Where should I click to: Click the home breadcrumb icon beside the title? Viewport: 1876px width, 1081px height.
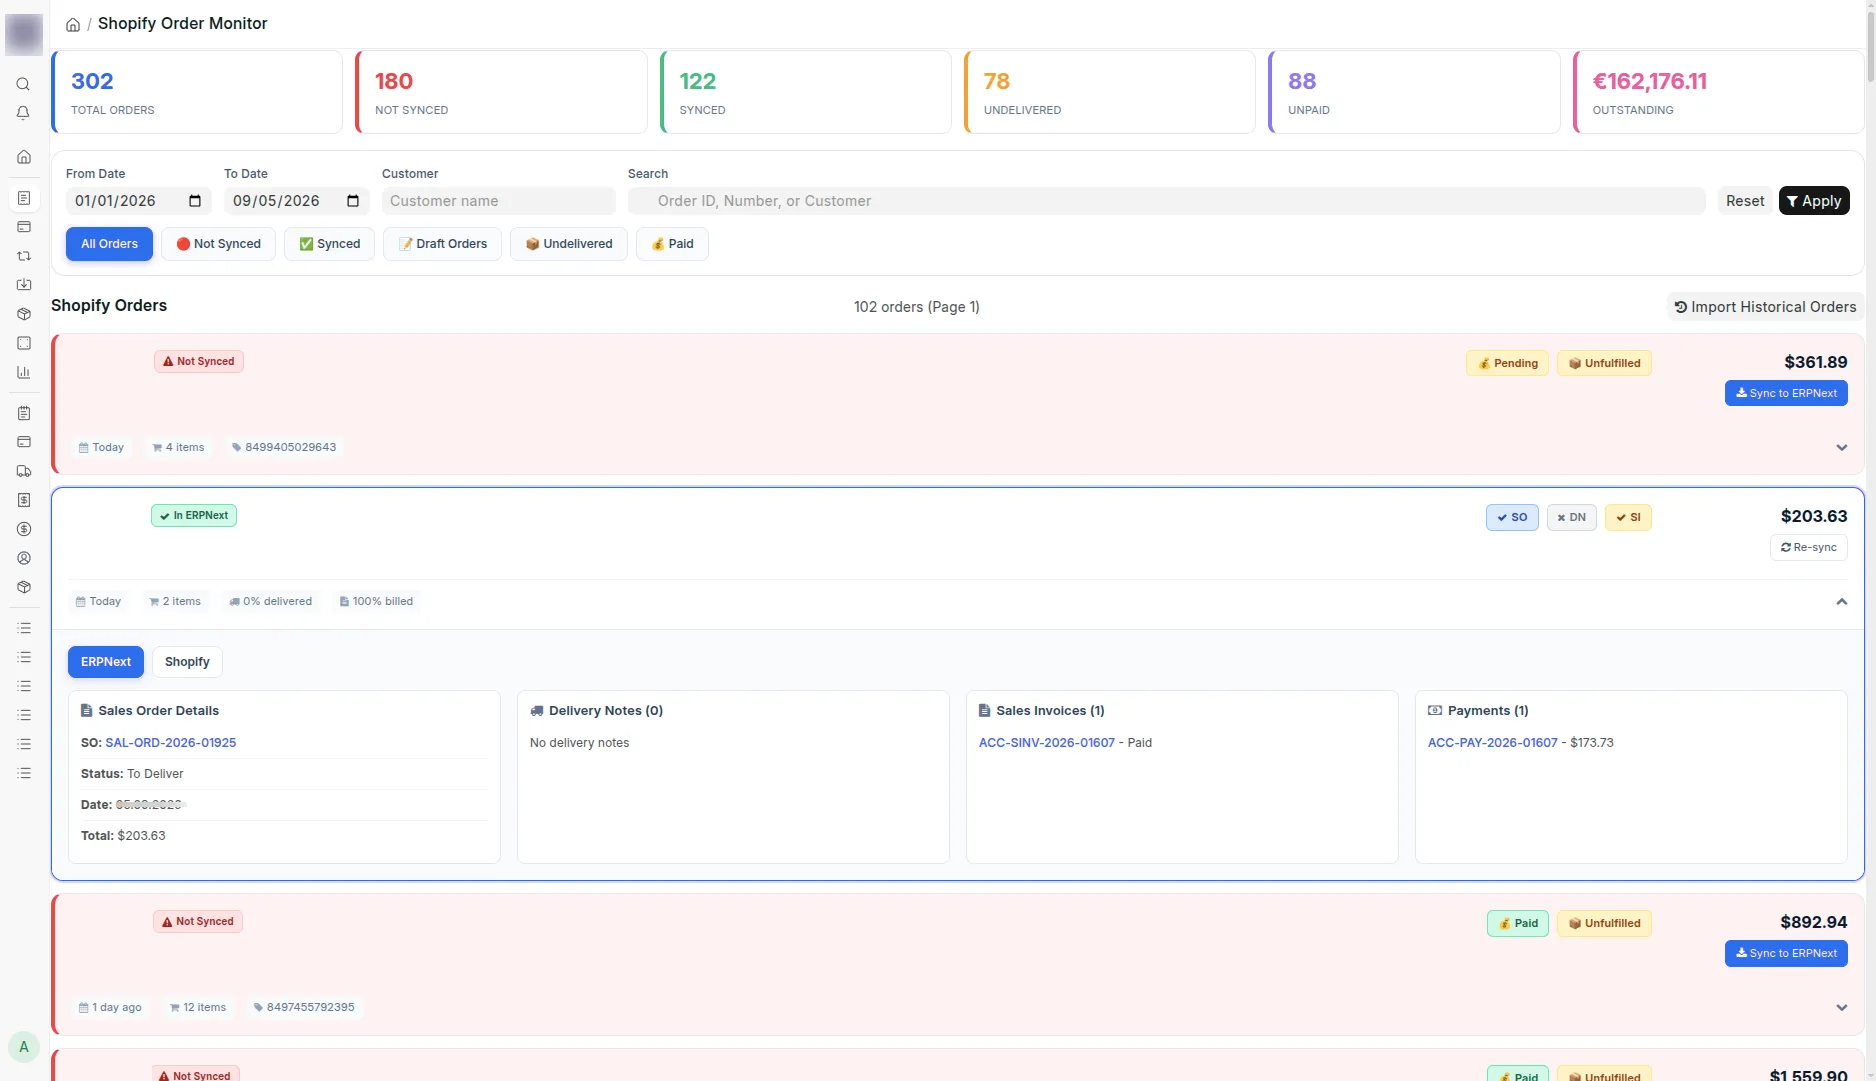point(73,24)
